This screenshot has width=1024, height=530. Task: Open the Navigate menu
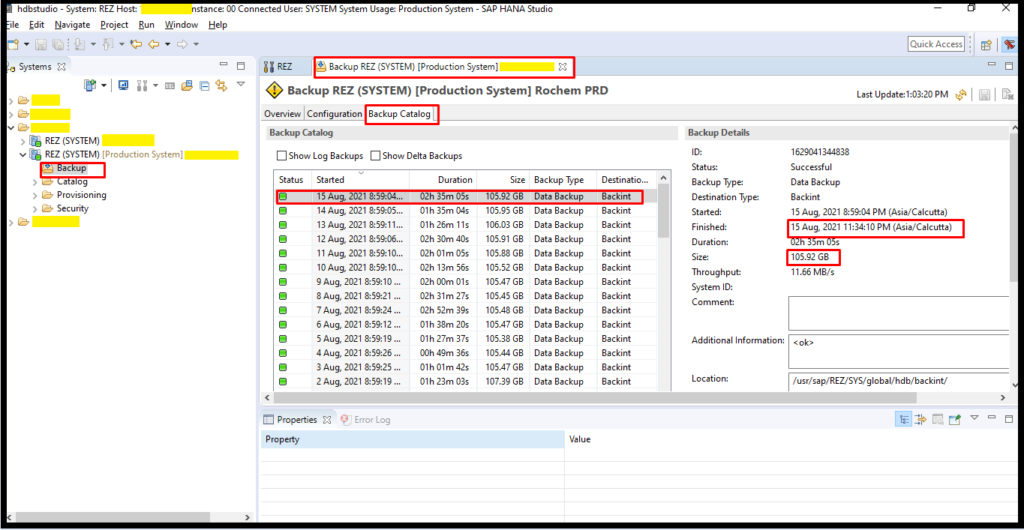pos(72,25)
